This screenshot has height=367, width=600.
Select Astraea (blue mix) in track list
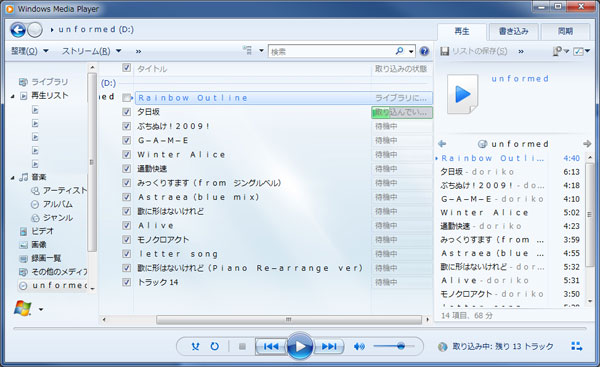coord(198,197)
